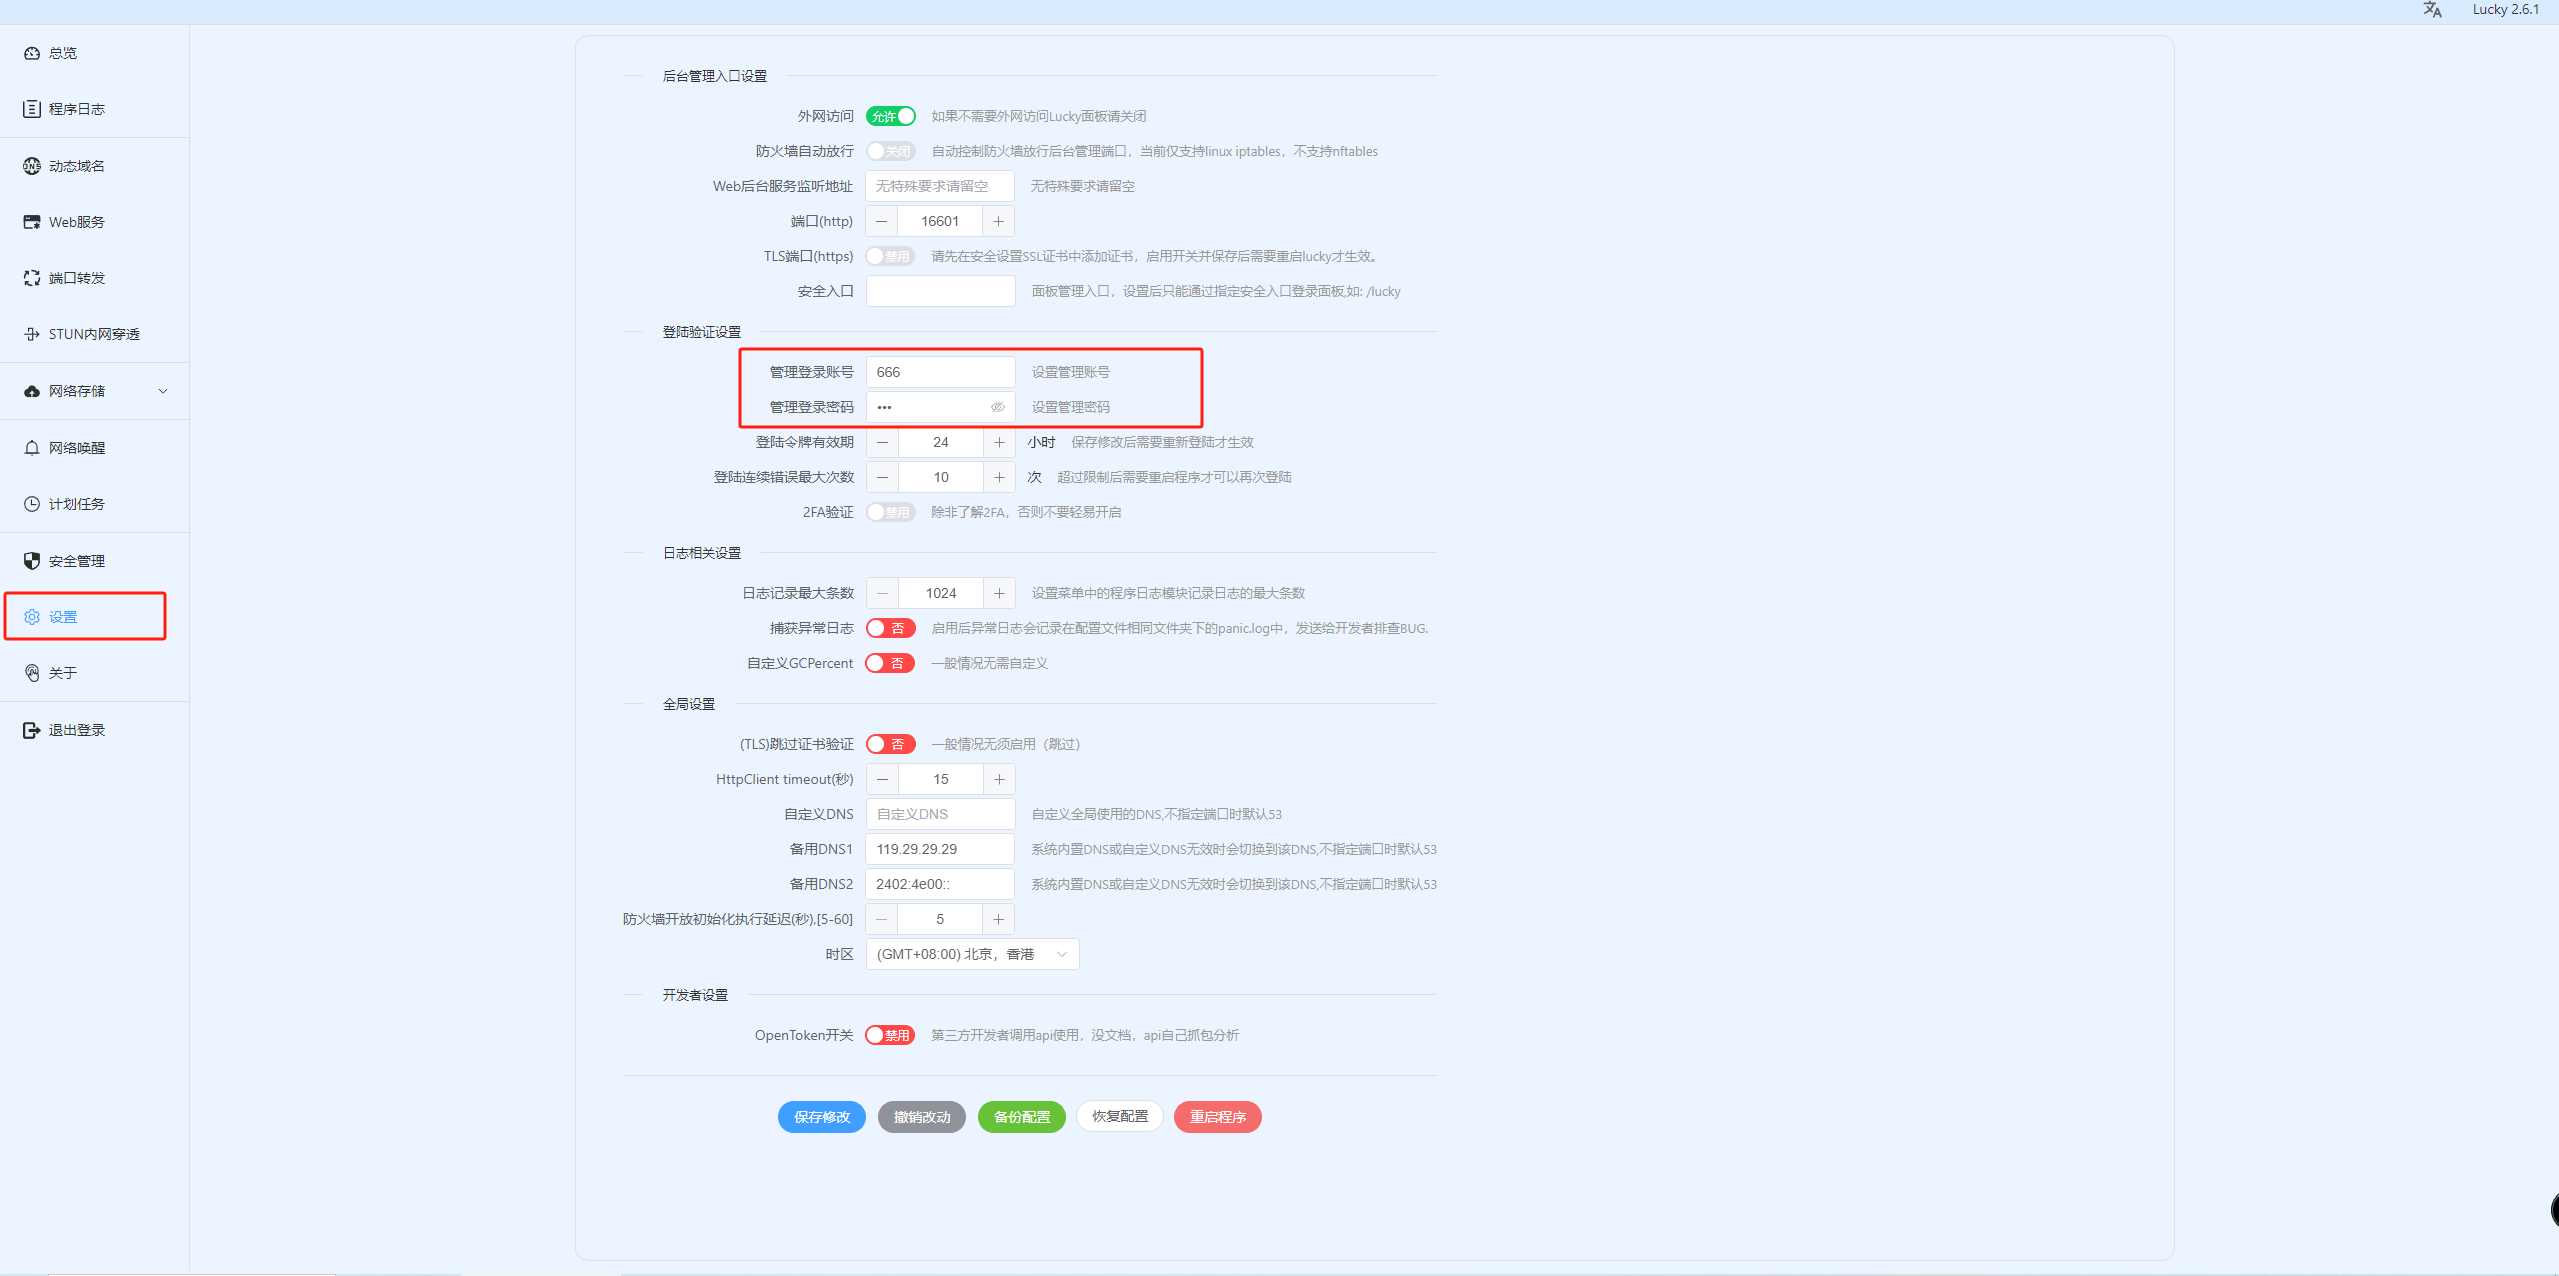
Task: Click the language translate icon
Action: (2432, 10)
